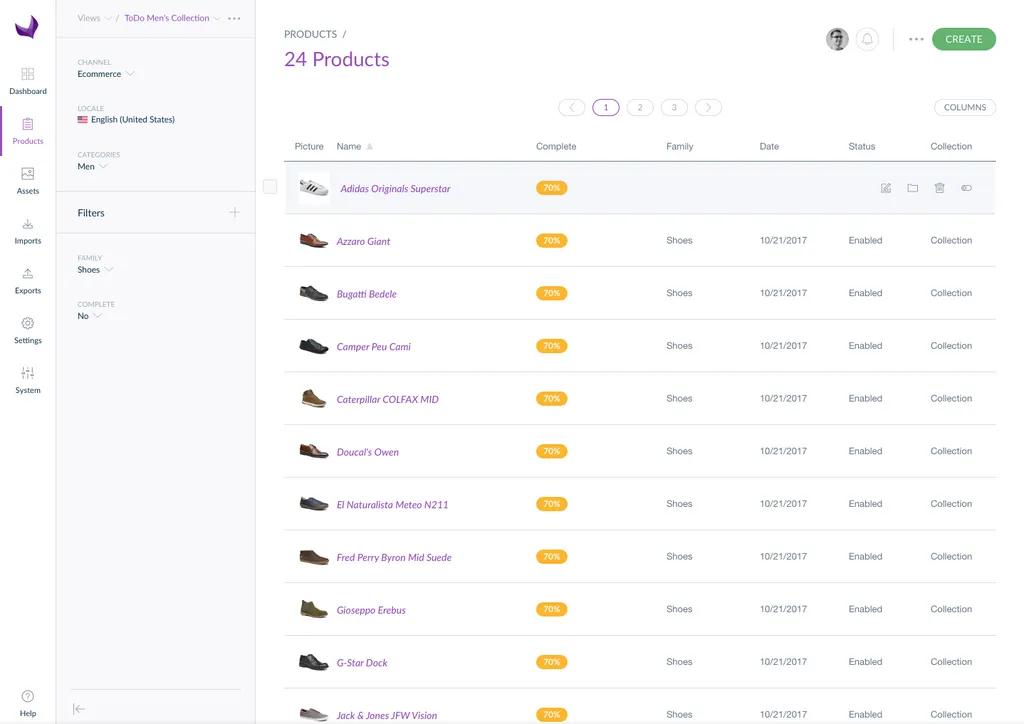The height and width of the screenshot is (724, 1024).
Task: Collapse the left filter panel
Action: pos(79,709)
